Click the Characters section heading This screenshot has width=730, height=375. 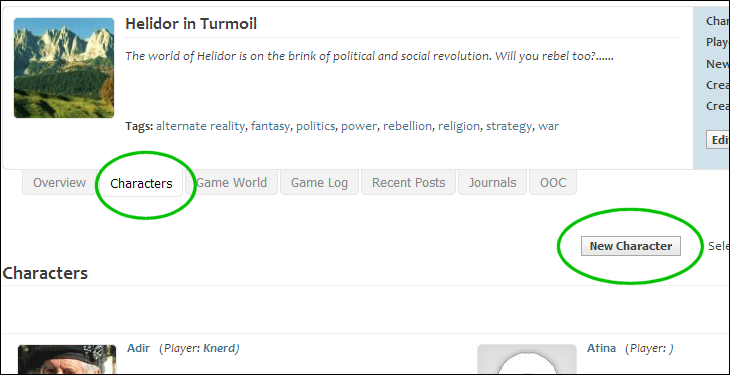[x=45, y=273]
